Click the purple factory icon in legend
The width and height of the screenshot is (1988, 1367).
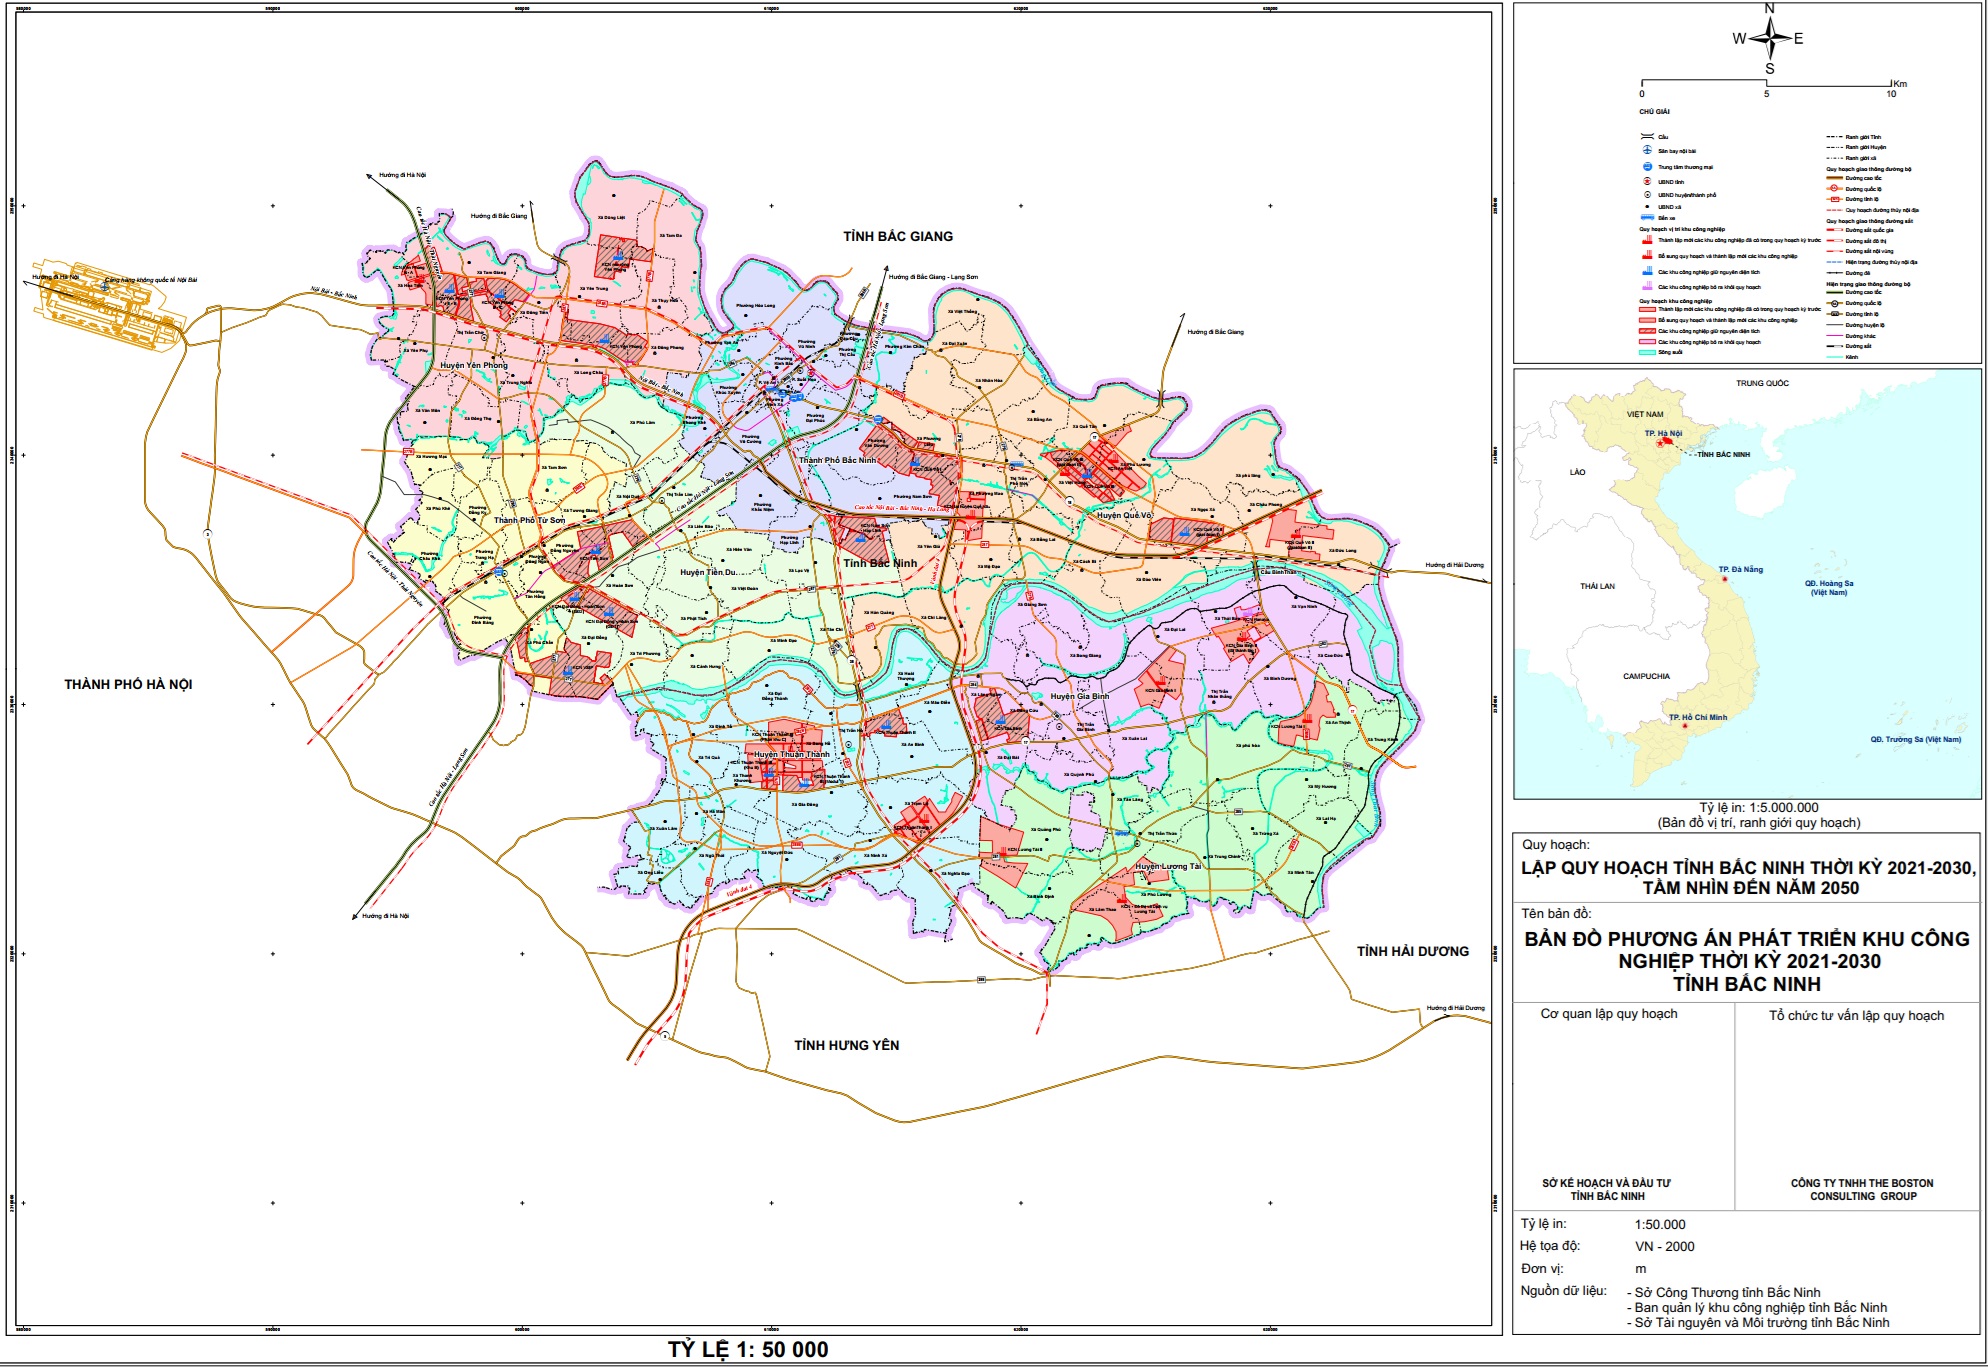pyautogui.click(x=1647, y=287)
